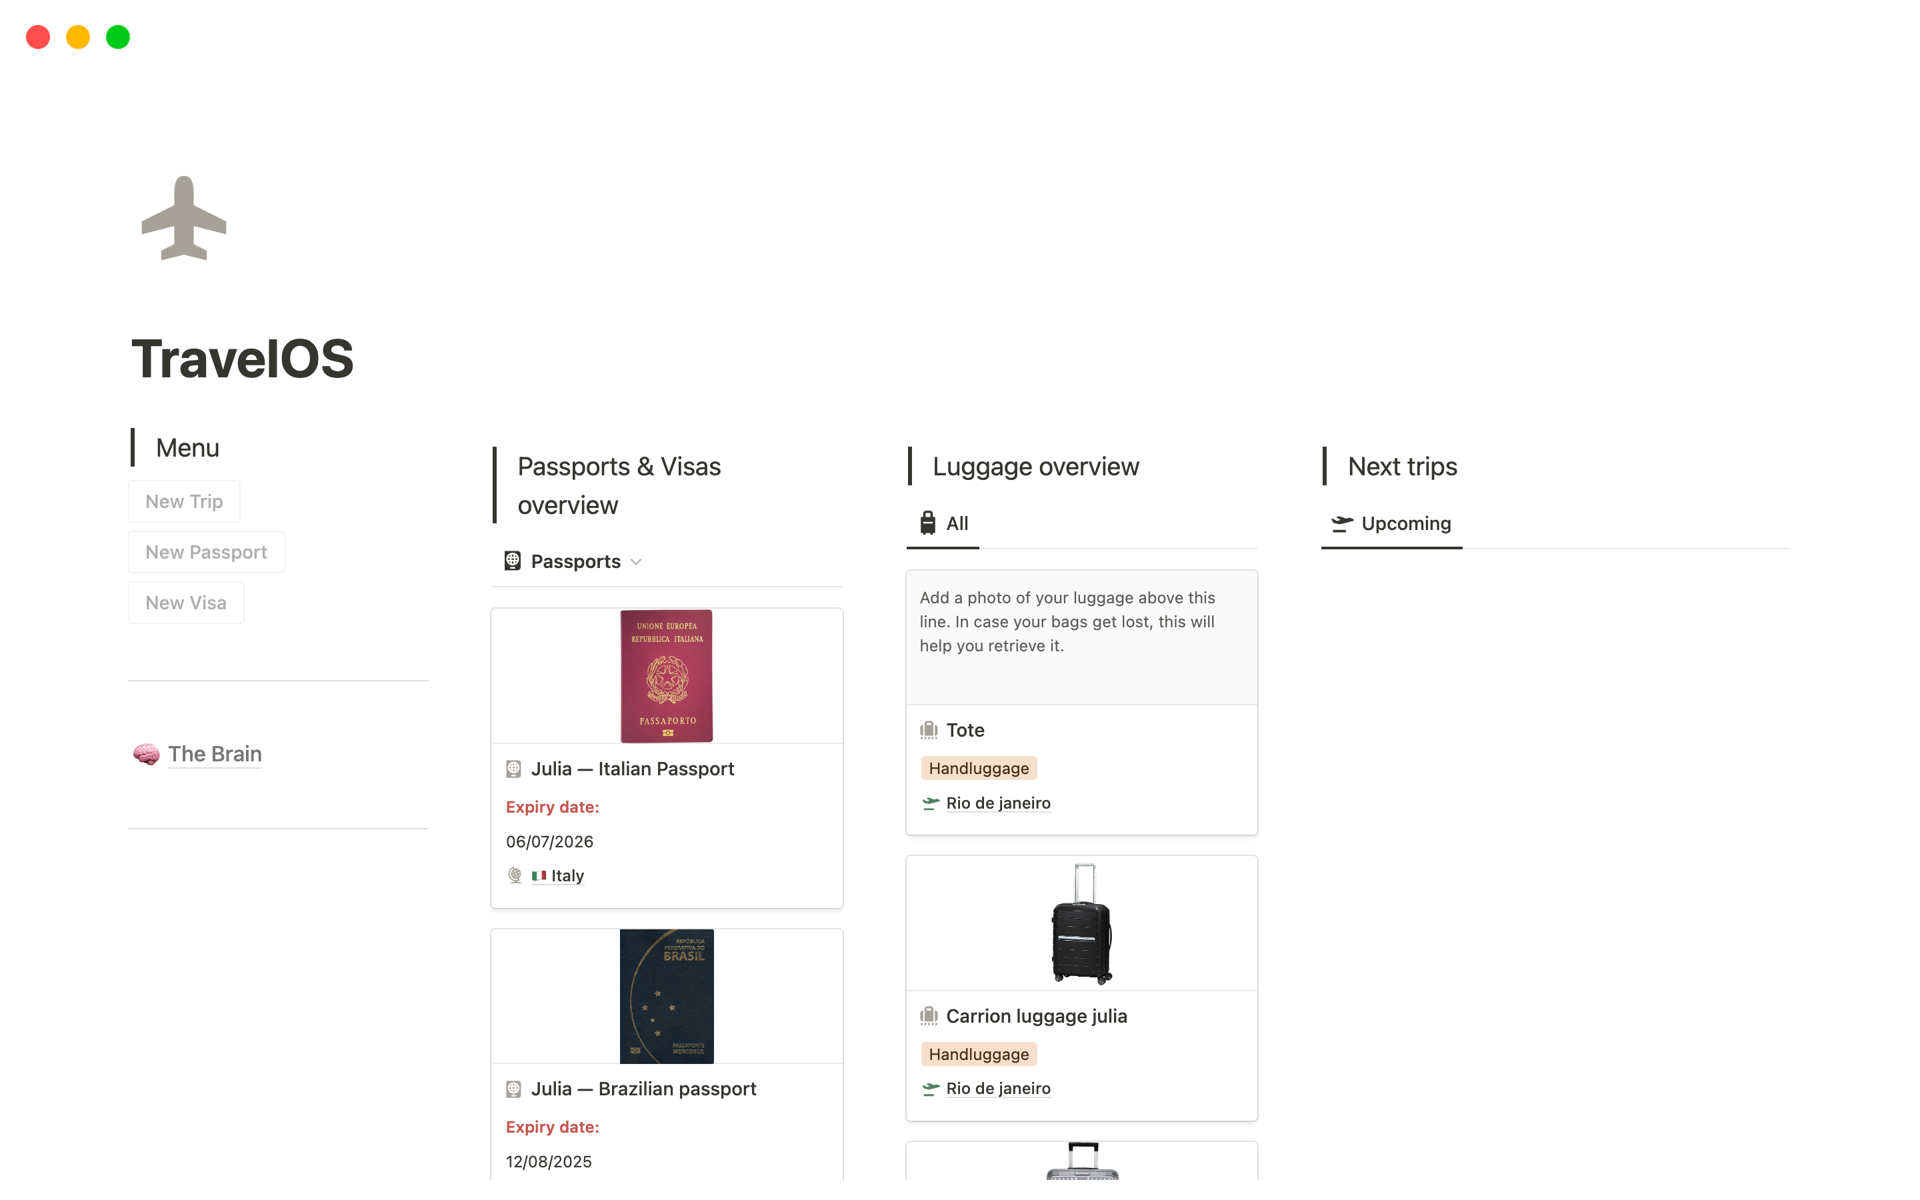Click the suitcase icon next to Tote
The height and width of the screenshot is (1200, 1920).
[929, 730]
